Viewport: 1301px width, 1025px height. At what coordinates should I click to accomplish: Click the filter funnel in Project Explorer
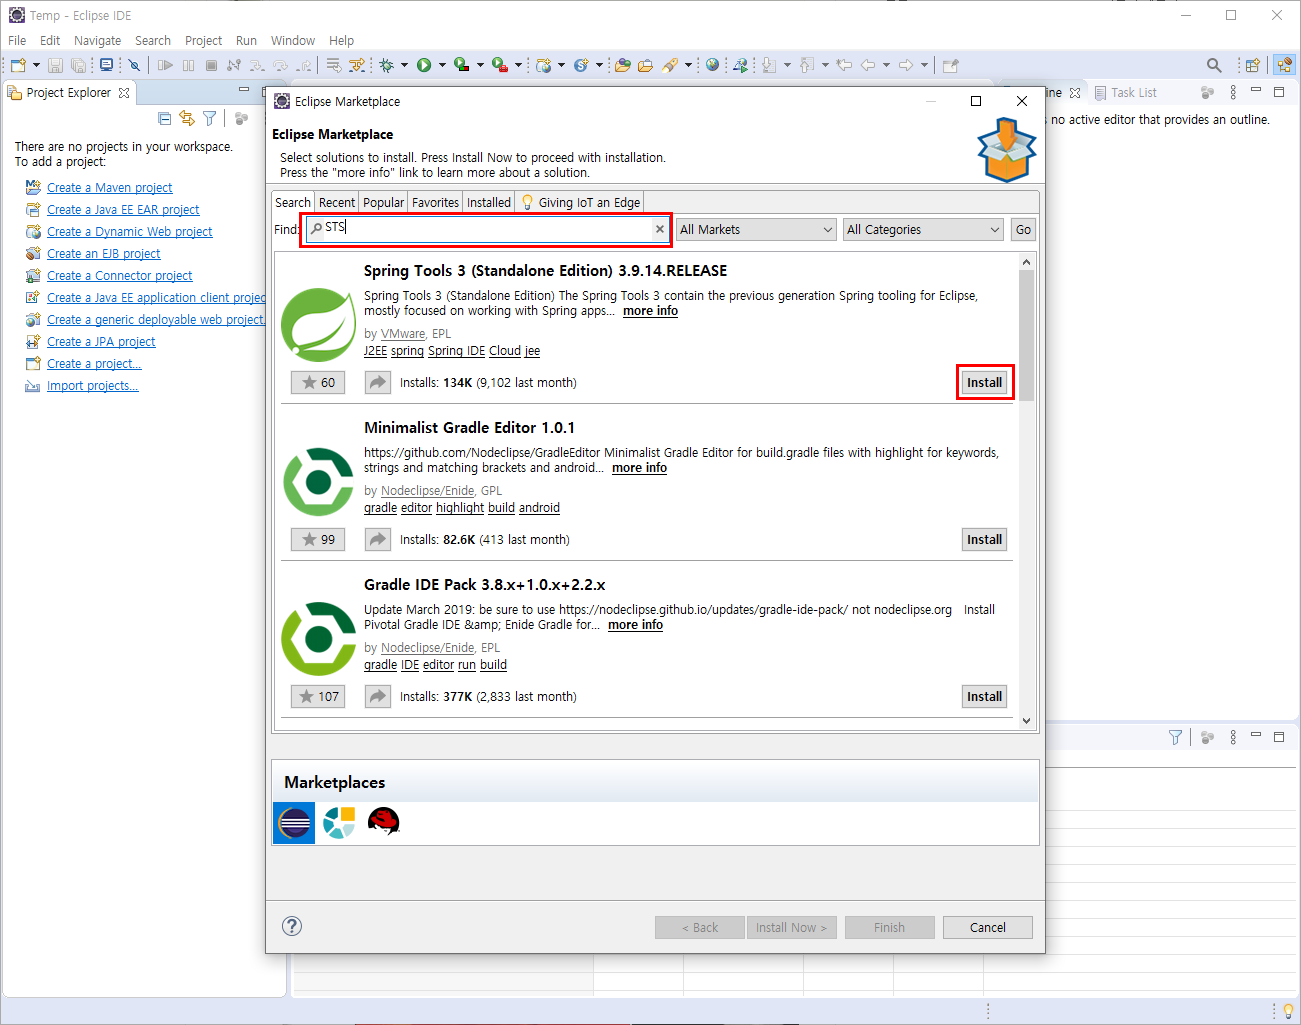209,118
